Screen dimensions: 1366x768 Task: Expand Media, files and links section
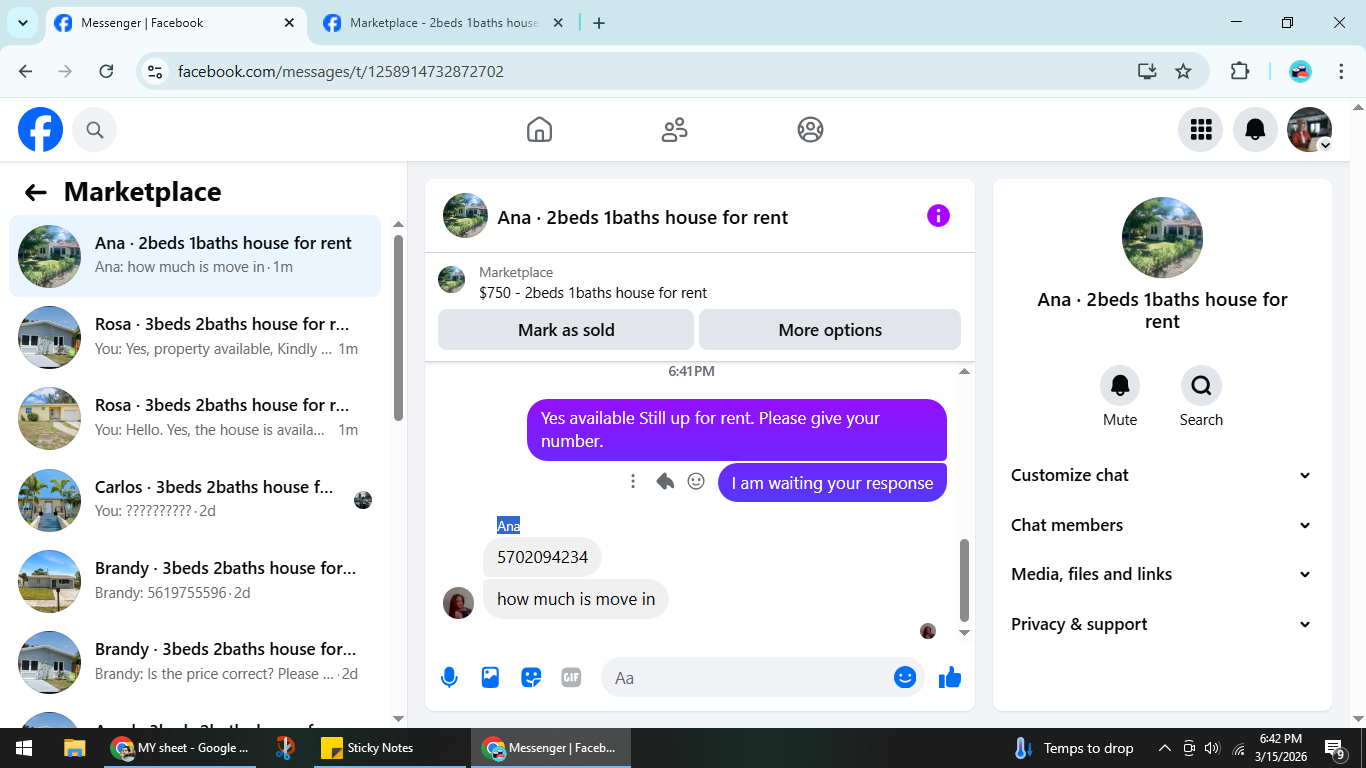[x=1162, y=574]
